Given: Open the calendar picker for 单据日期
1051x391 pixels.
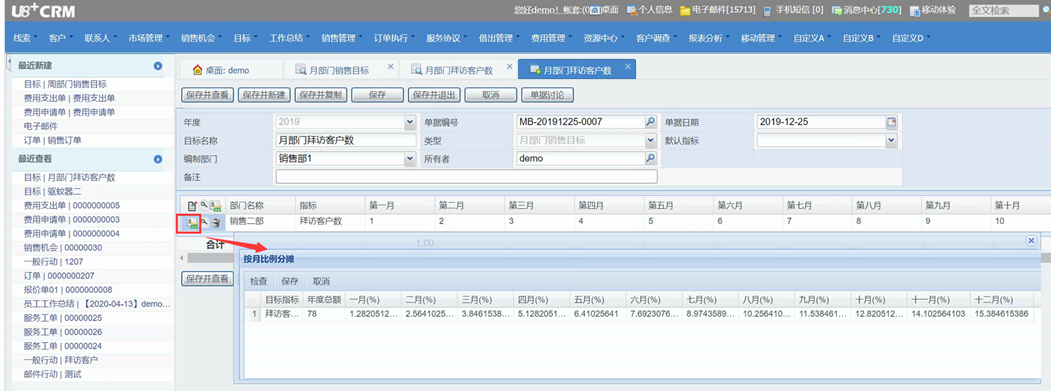Looking at the screenshot, I should point(891,122).
